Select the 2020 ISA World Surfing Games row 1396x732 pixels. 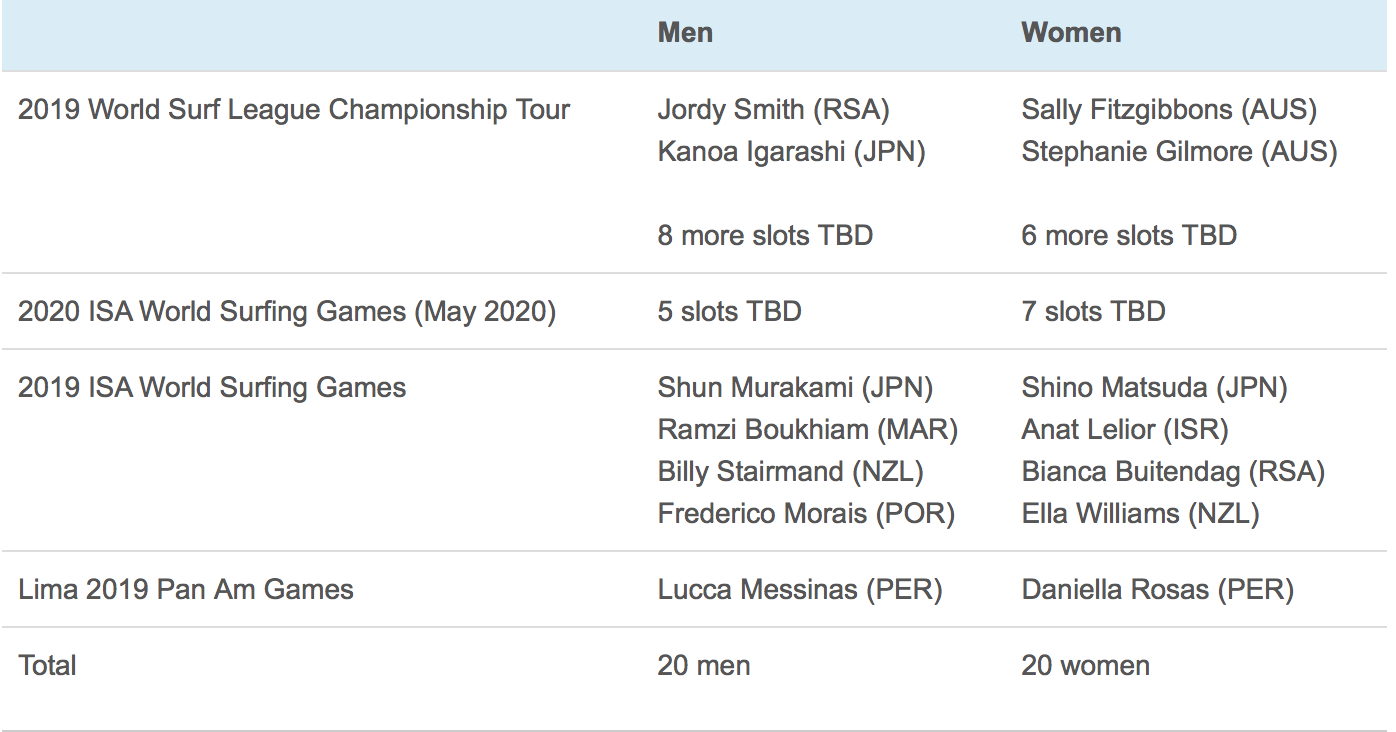click(x=694, y=311)
